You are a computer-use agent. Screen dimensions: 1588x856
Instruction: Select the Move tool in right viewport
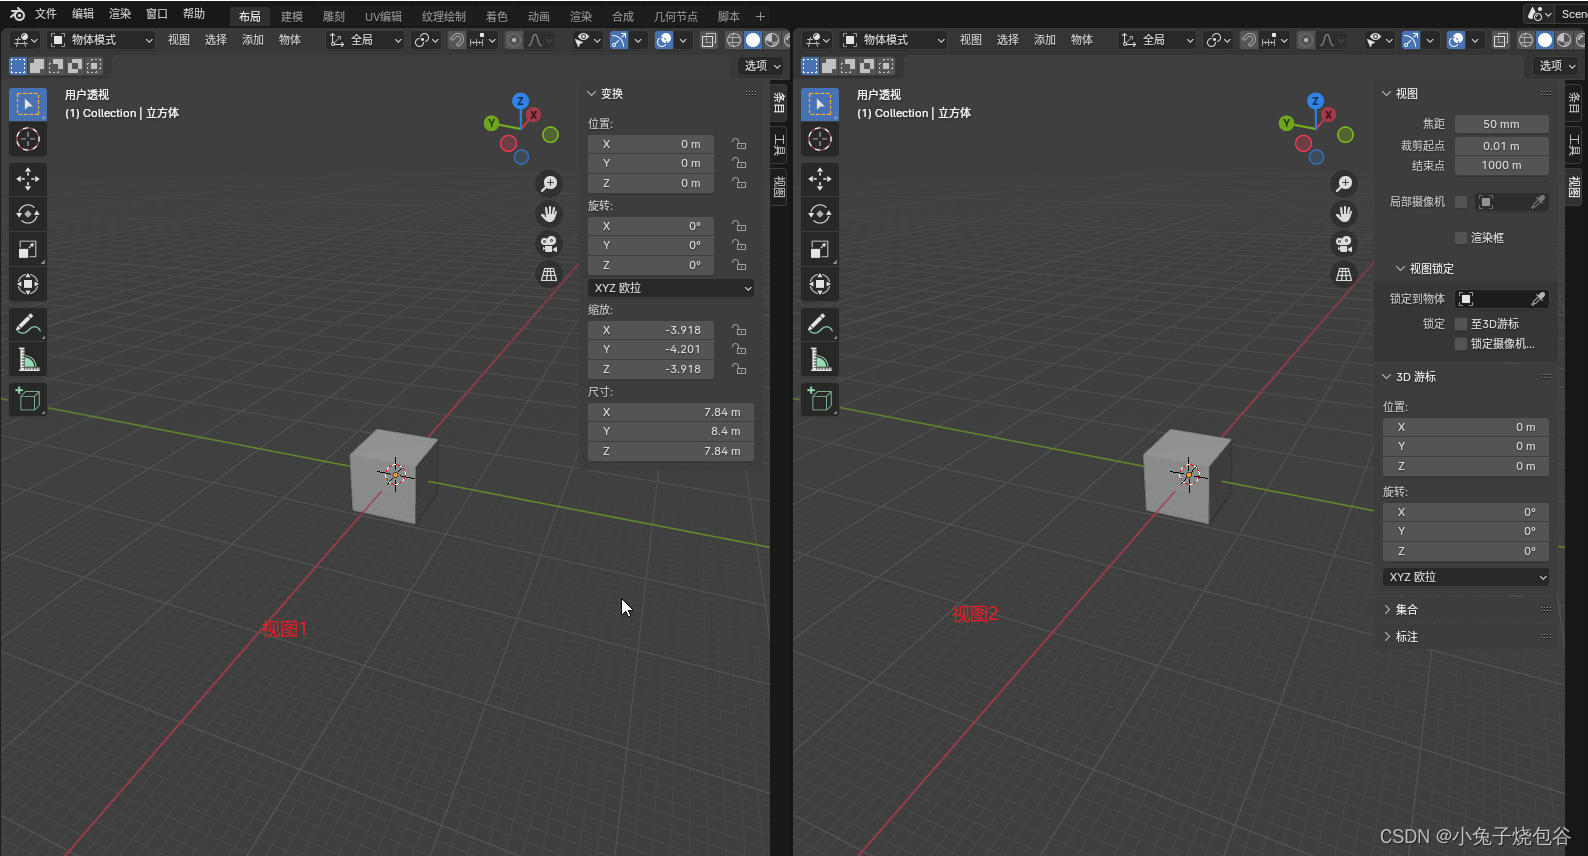pos(820,179)
